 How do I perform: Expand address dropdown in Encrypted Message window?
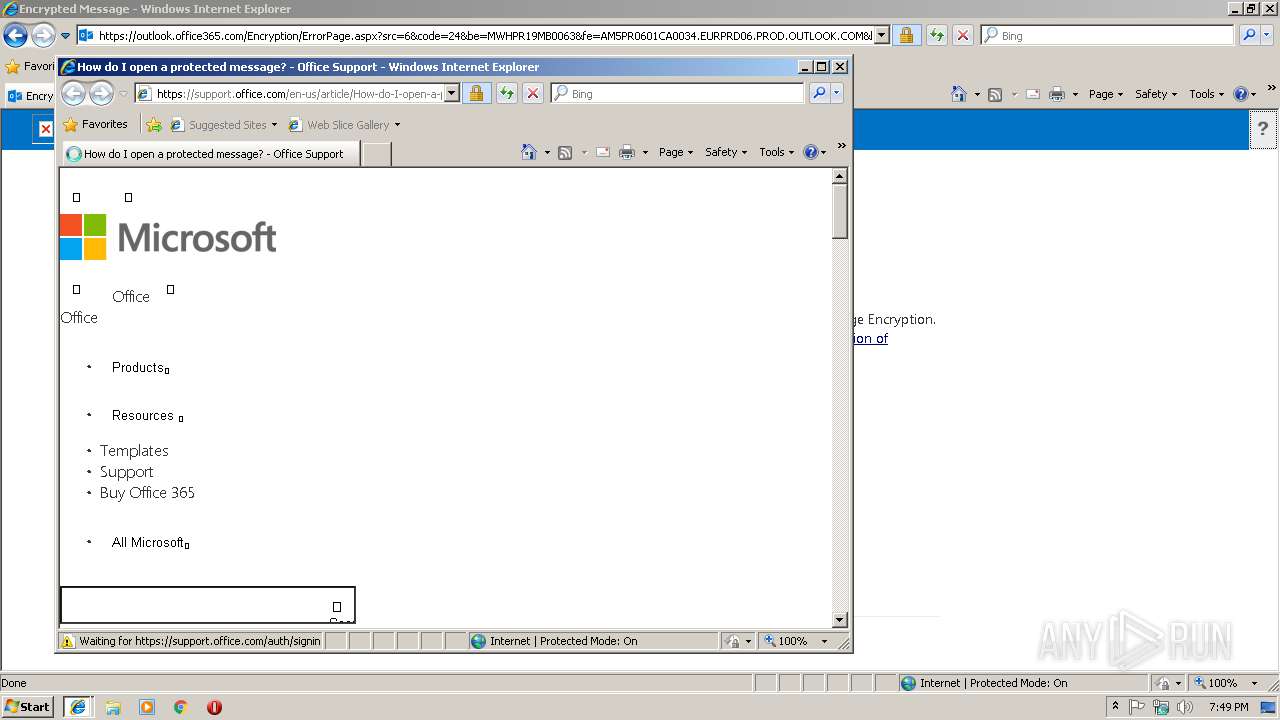pyautogui.click(x=881, y=35)
